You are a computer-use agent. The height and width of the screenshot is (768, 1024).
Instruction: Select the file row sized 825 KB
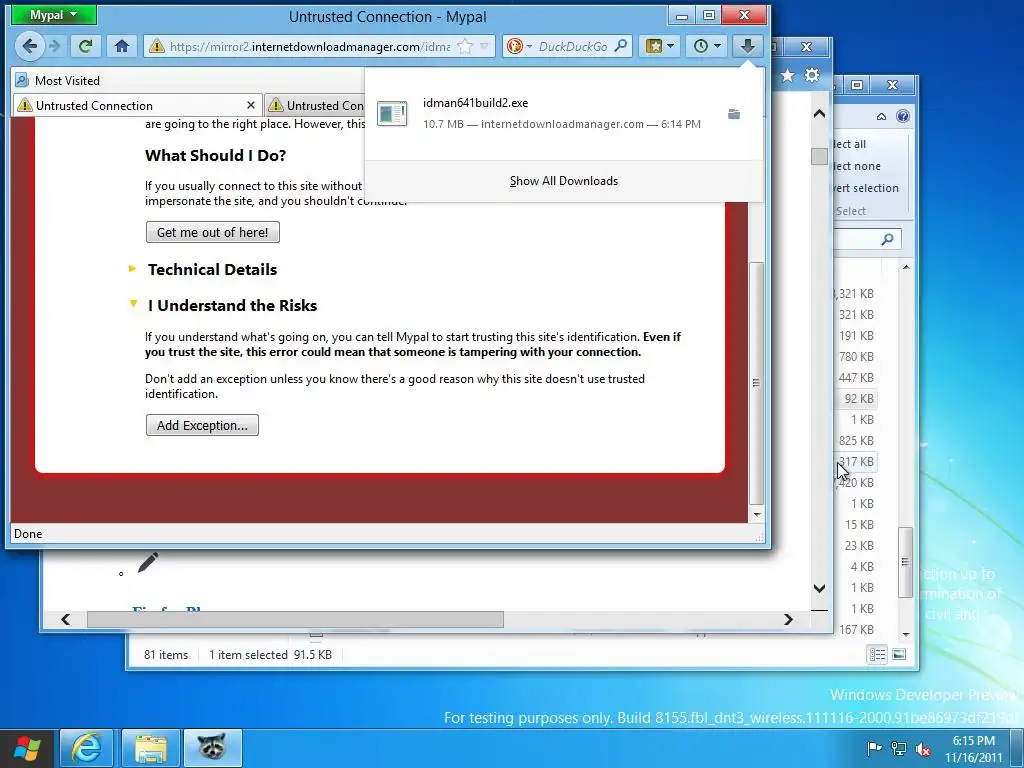(857, 440)
